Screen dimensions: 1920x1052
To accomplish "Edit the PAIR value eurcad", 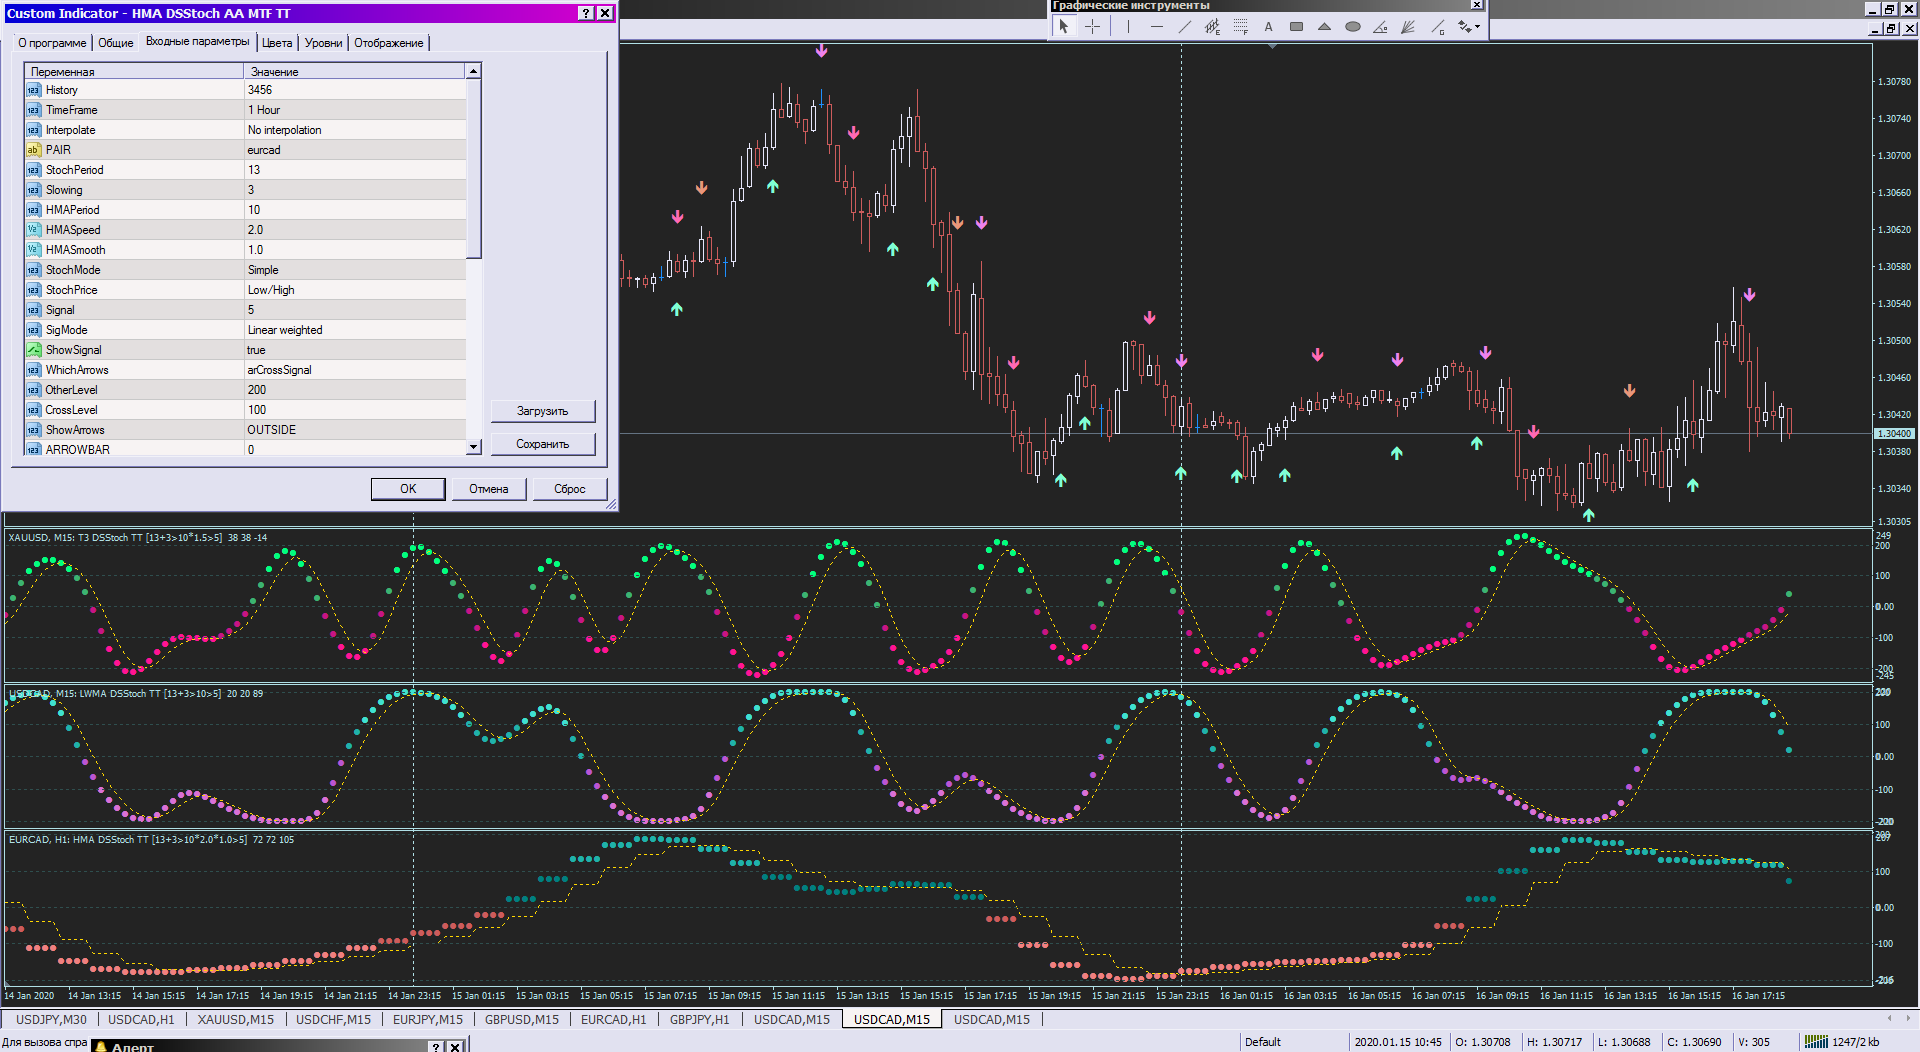I will 355,150.
